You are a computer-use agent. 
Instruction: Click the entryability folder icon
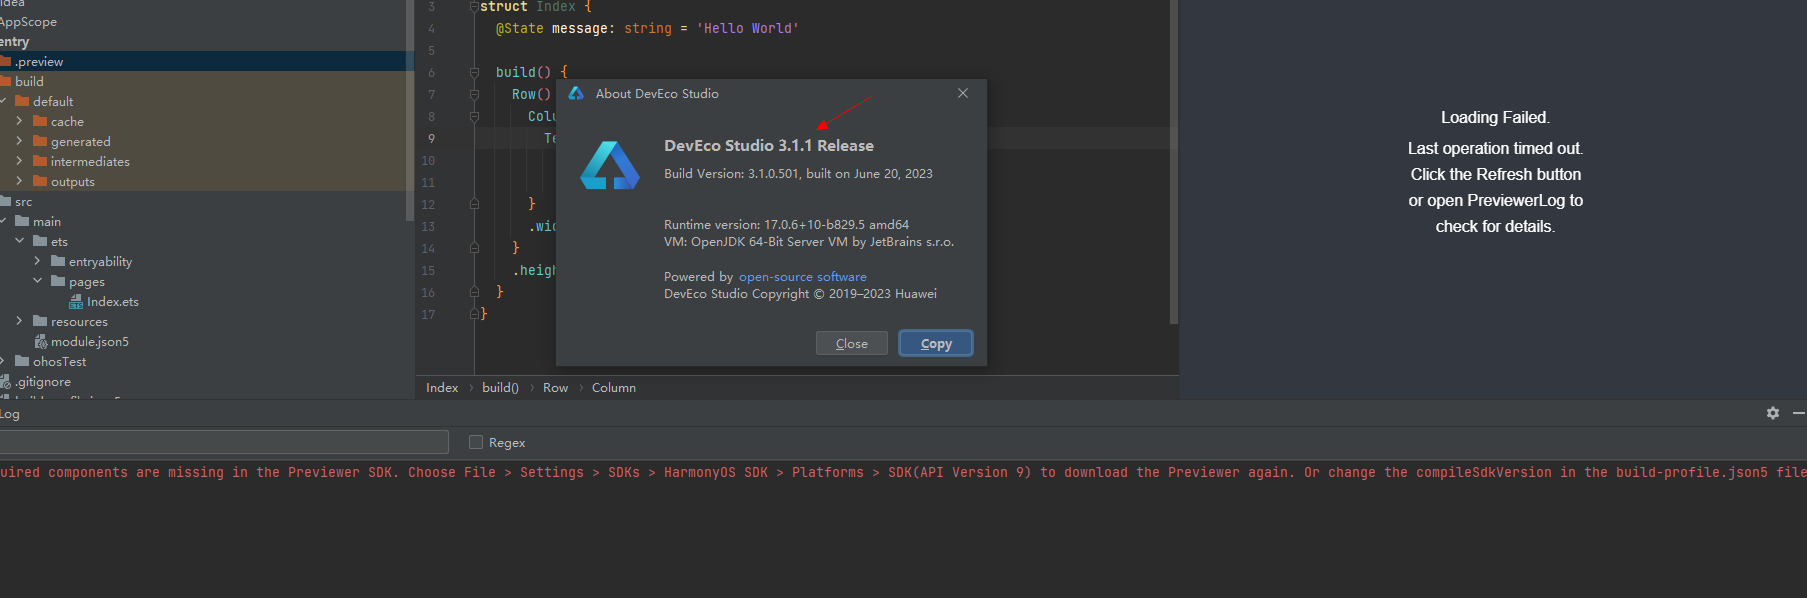point(58,261)
